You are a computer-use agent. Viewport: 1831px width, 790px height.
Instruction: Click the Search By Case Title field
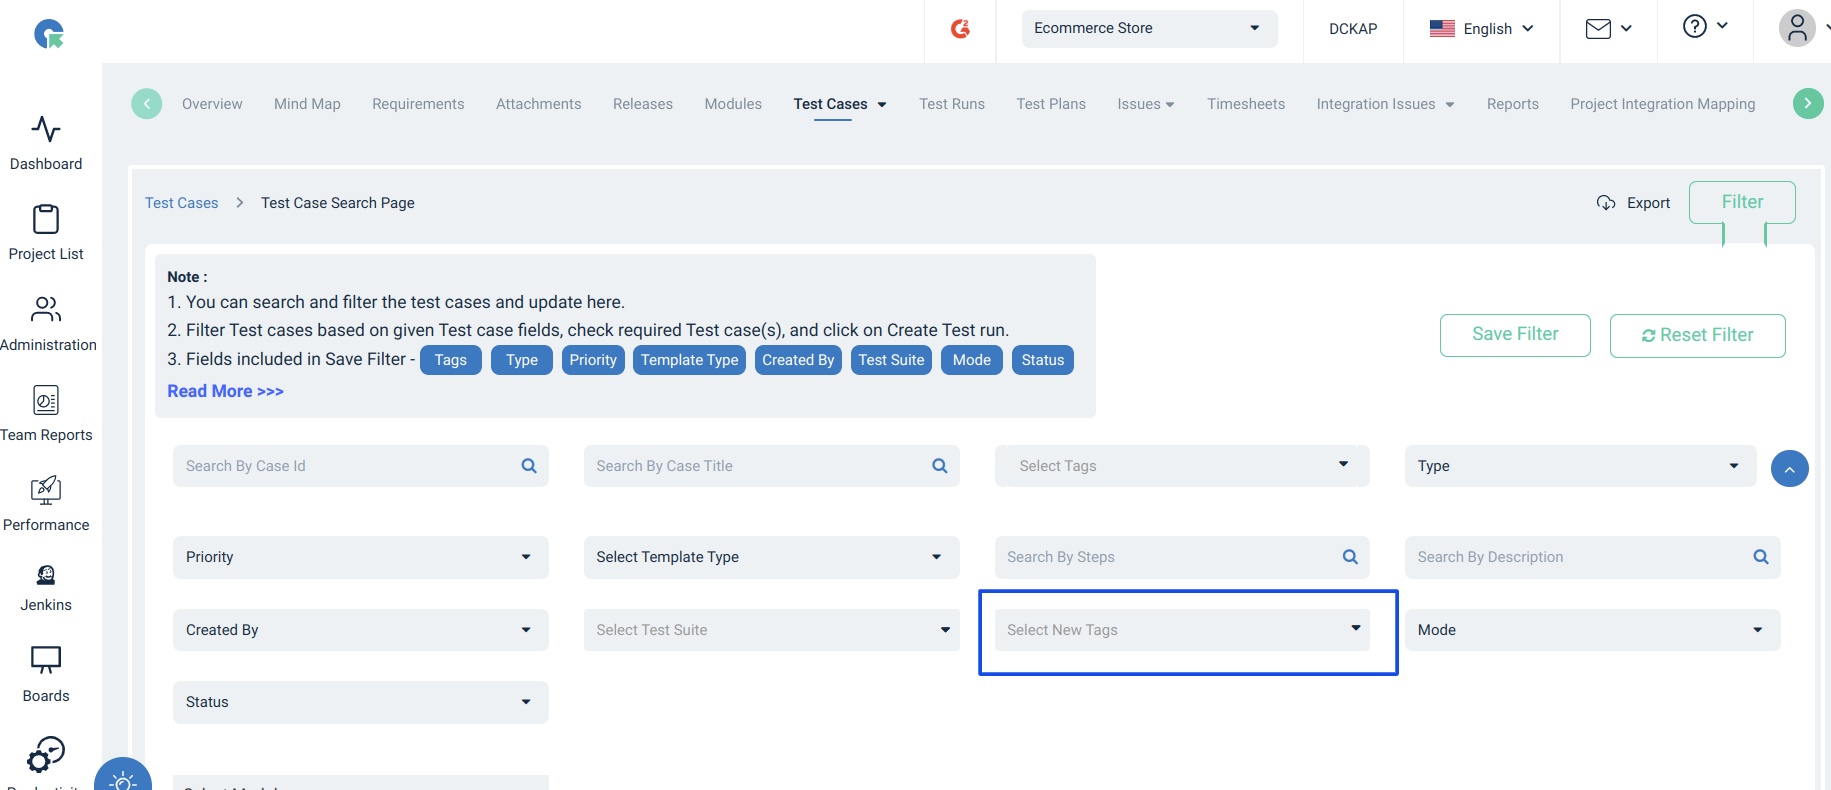coord(771,466)
